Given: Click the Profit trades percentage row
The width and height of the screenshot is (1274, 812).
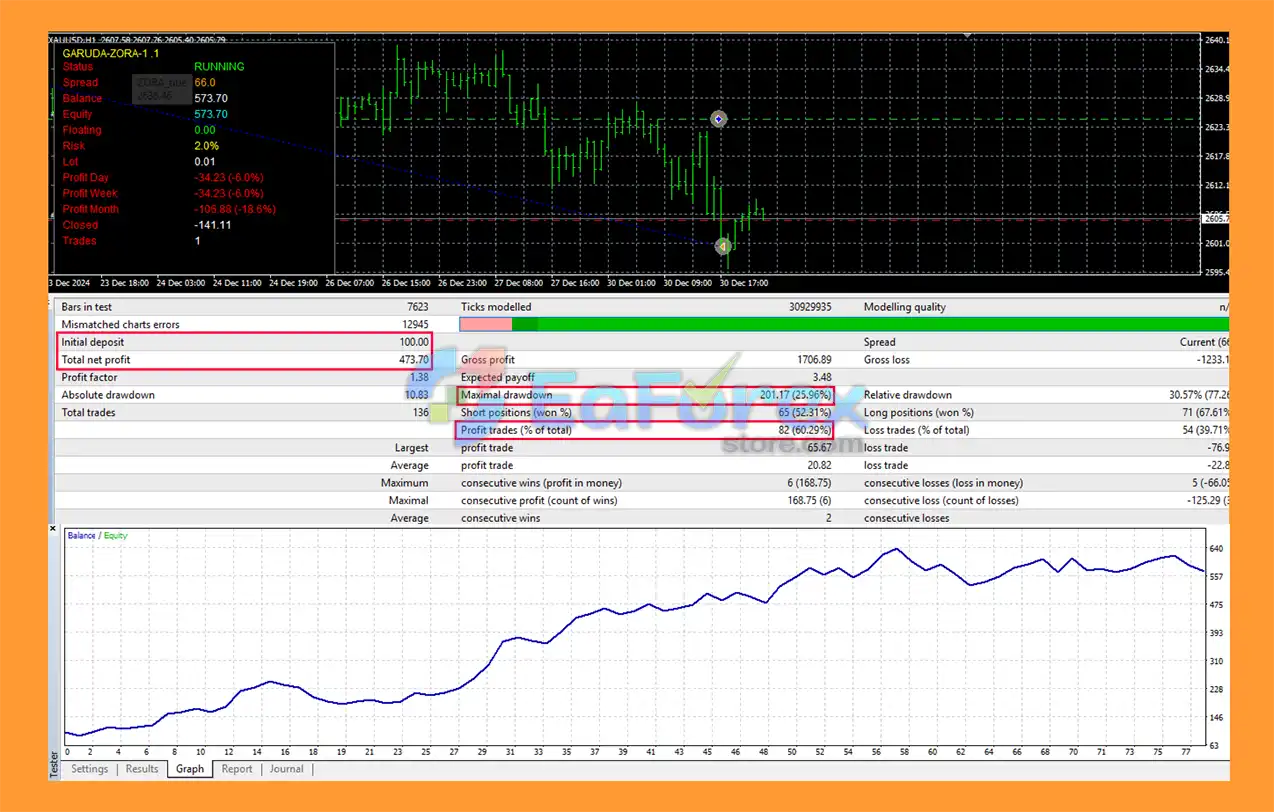Looking at the screenshot, I should tap(644, 430).
